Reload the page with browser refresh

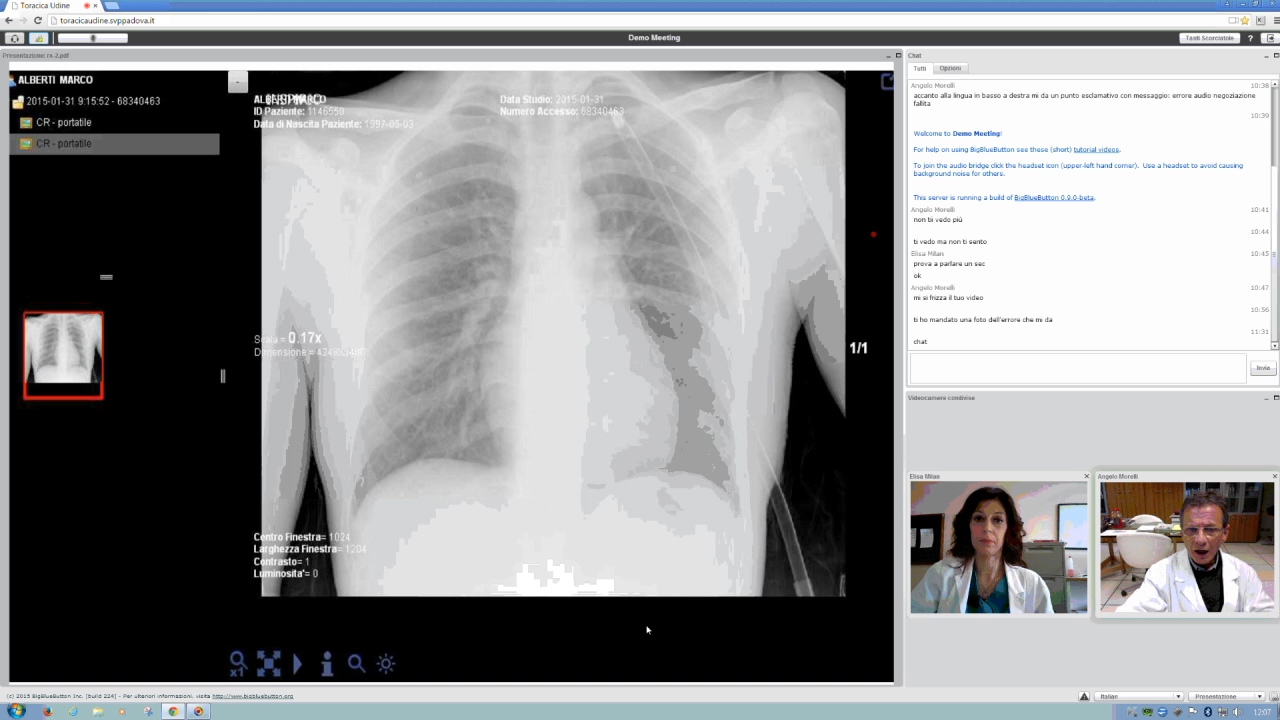coord(38,20)
